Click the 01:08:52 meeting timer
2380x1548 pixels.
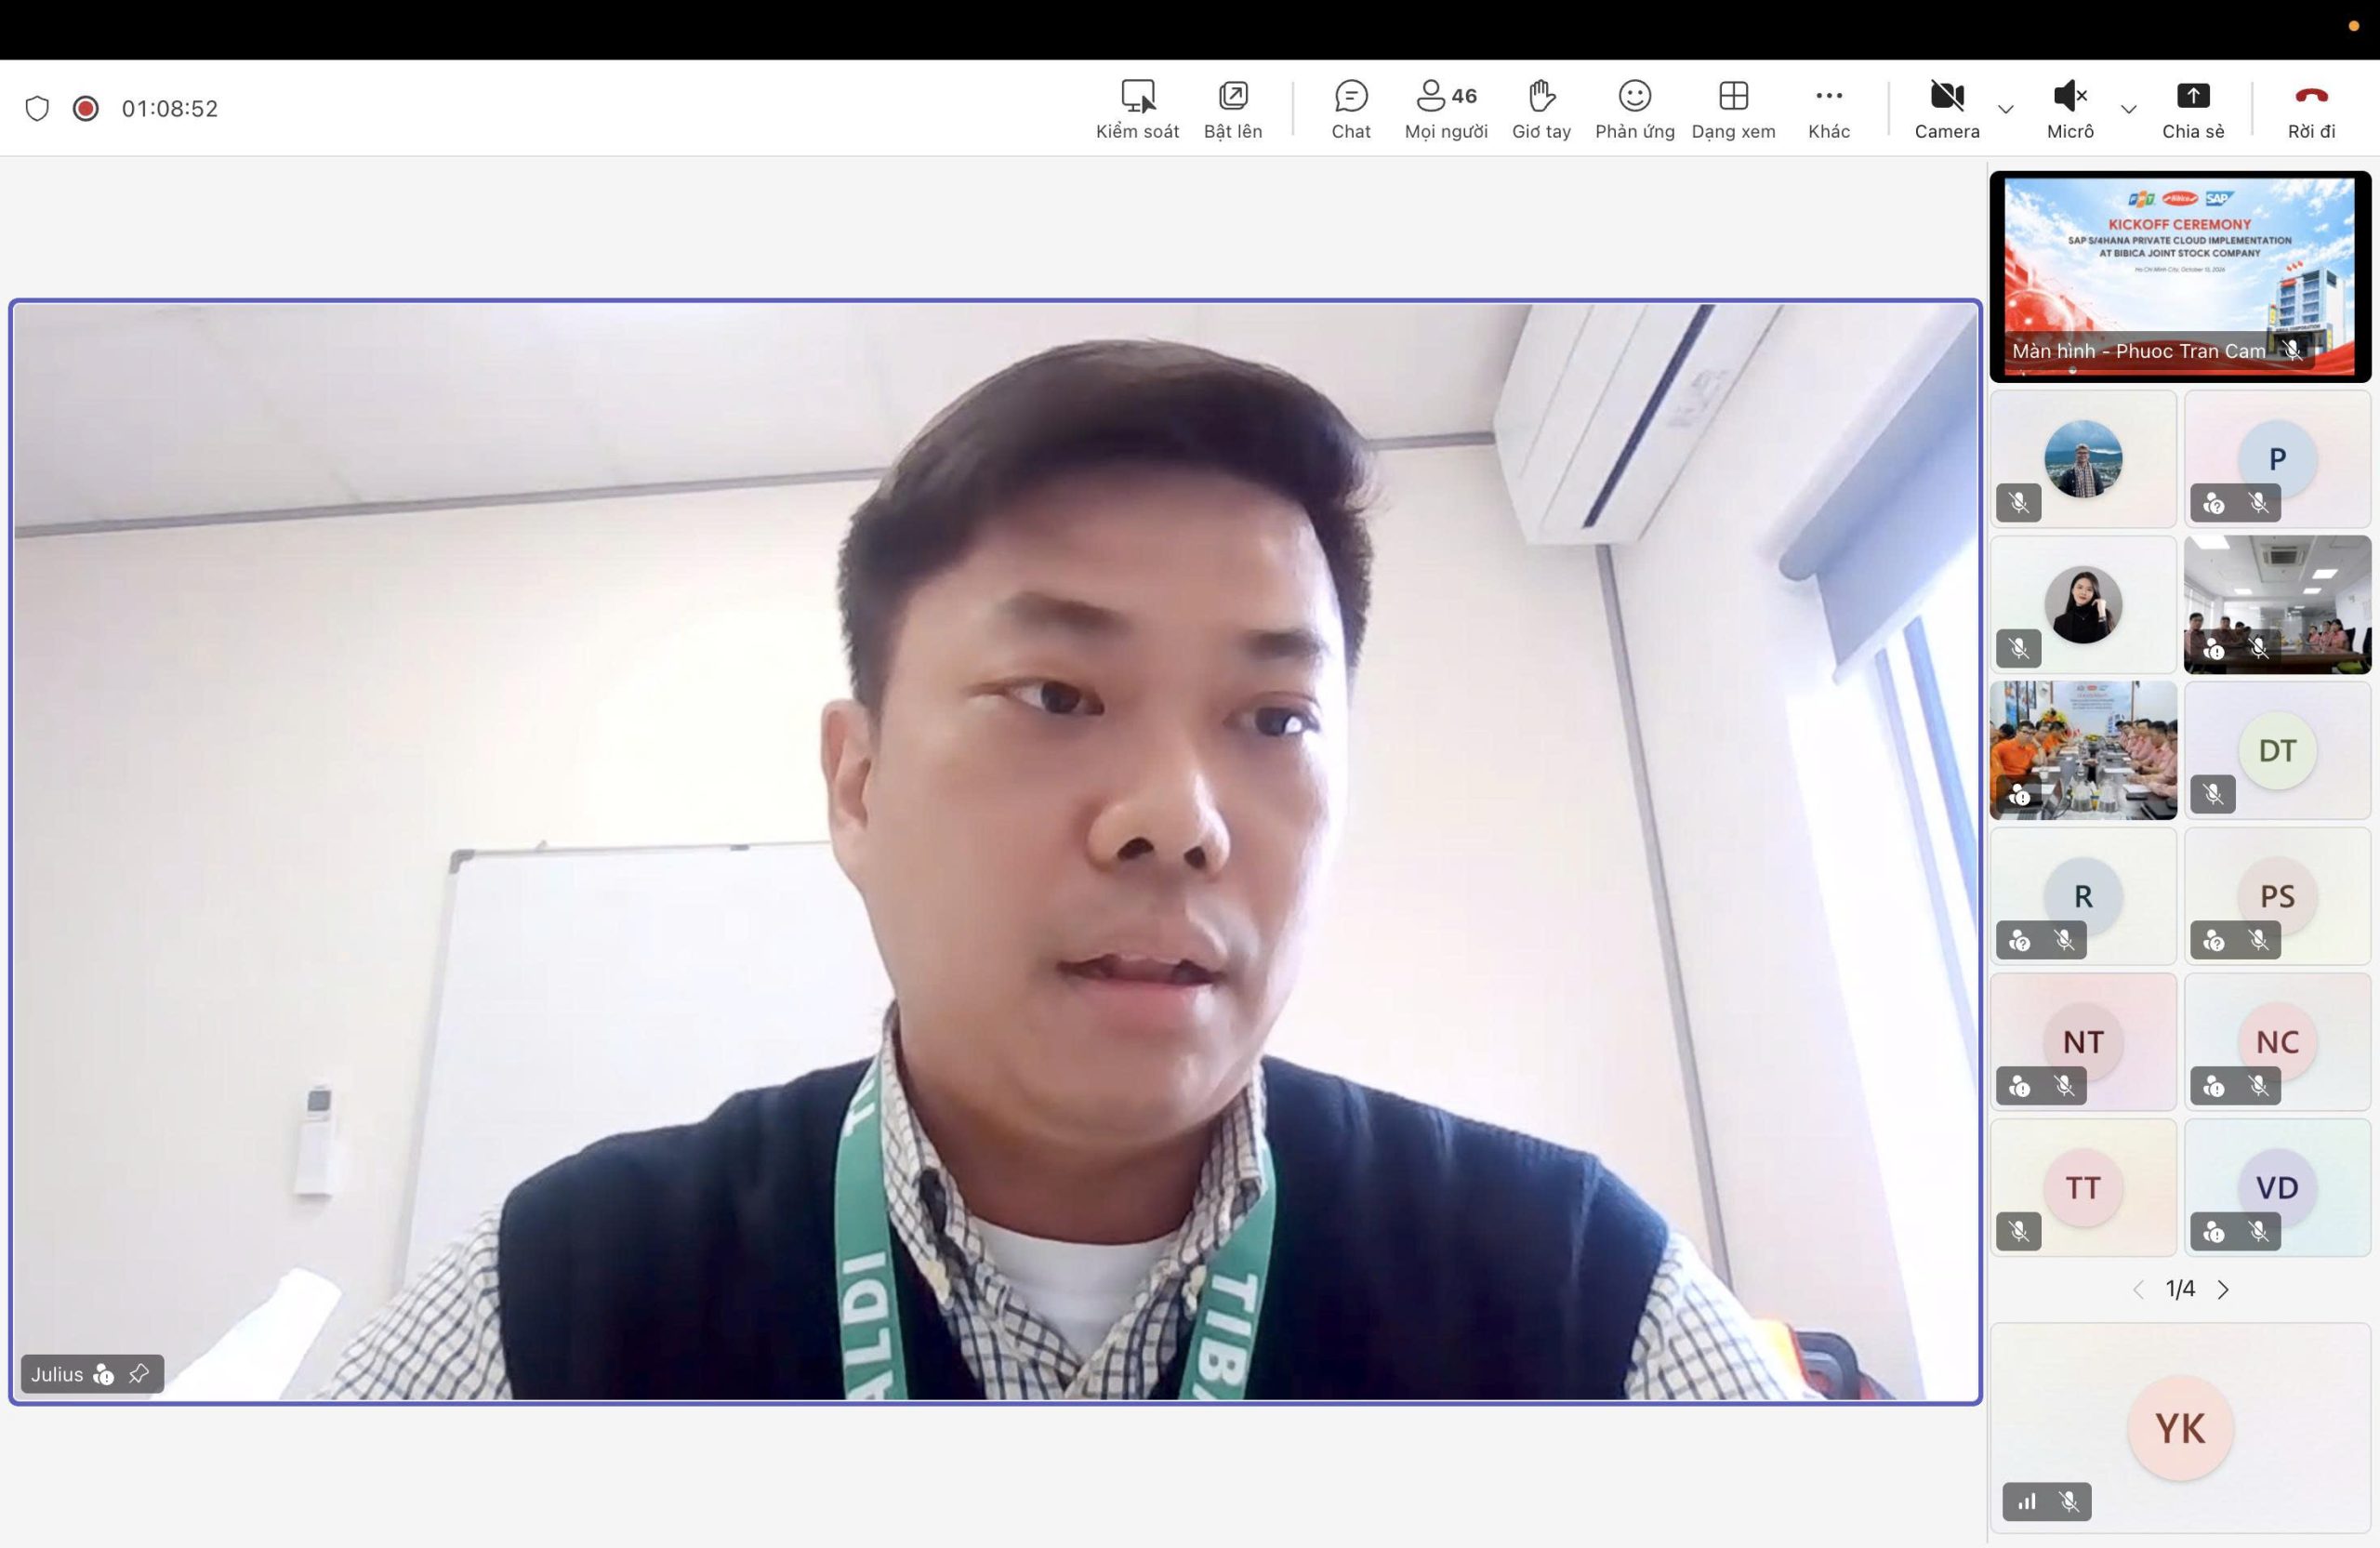[x=170, y=108]
